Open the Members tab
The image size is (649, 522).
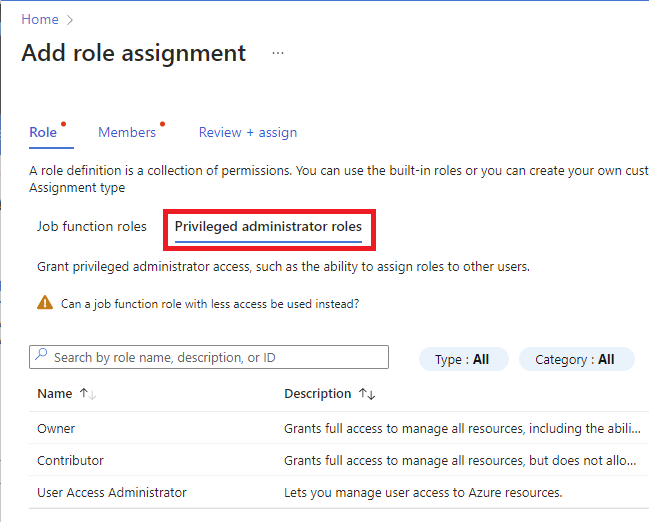tap(127, 132)
